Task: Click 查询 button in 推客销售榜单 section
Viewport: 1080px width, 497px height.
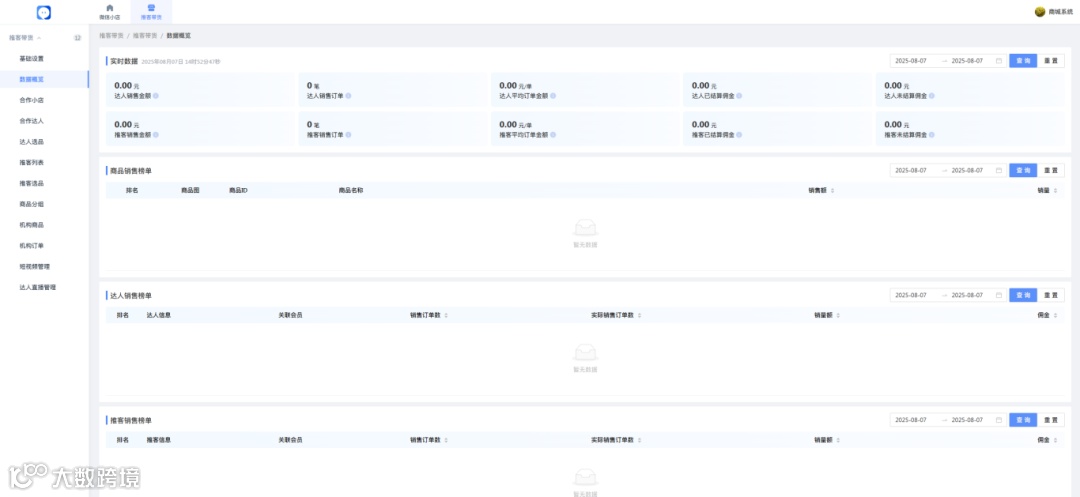Action: [x=1023, y=420]
